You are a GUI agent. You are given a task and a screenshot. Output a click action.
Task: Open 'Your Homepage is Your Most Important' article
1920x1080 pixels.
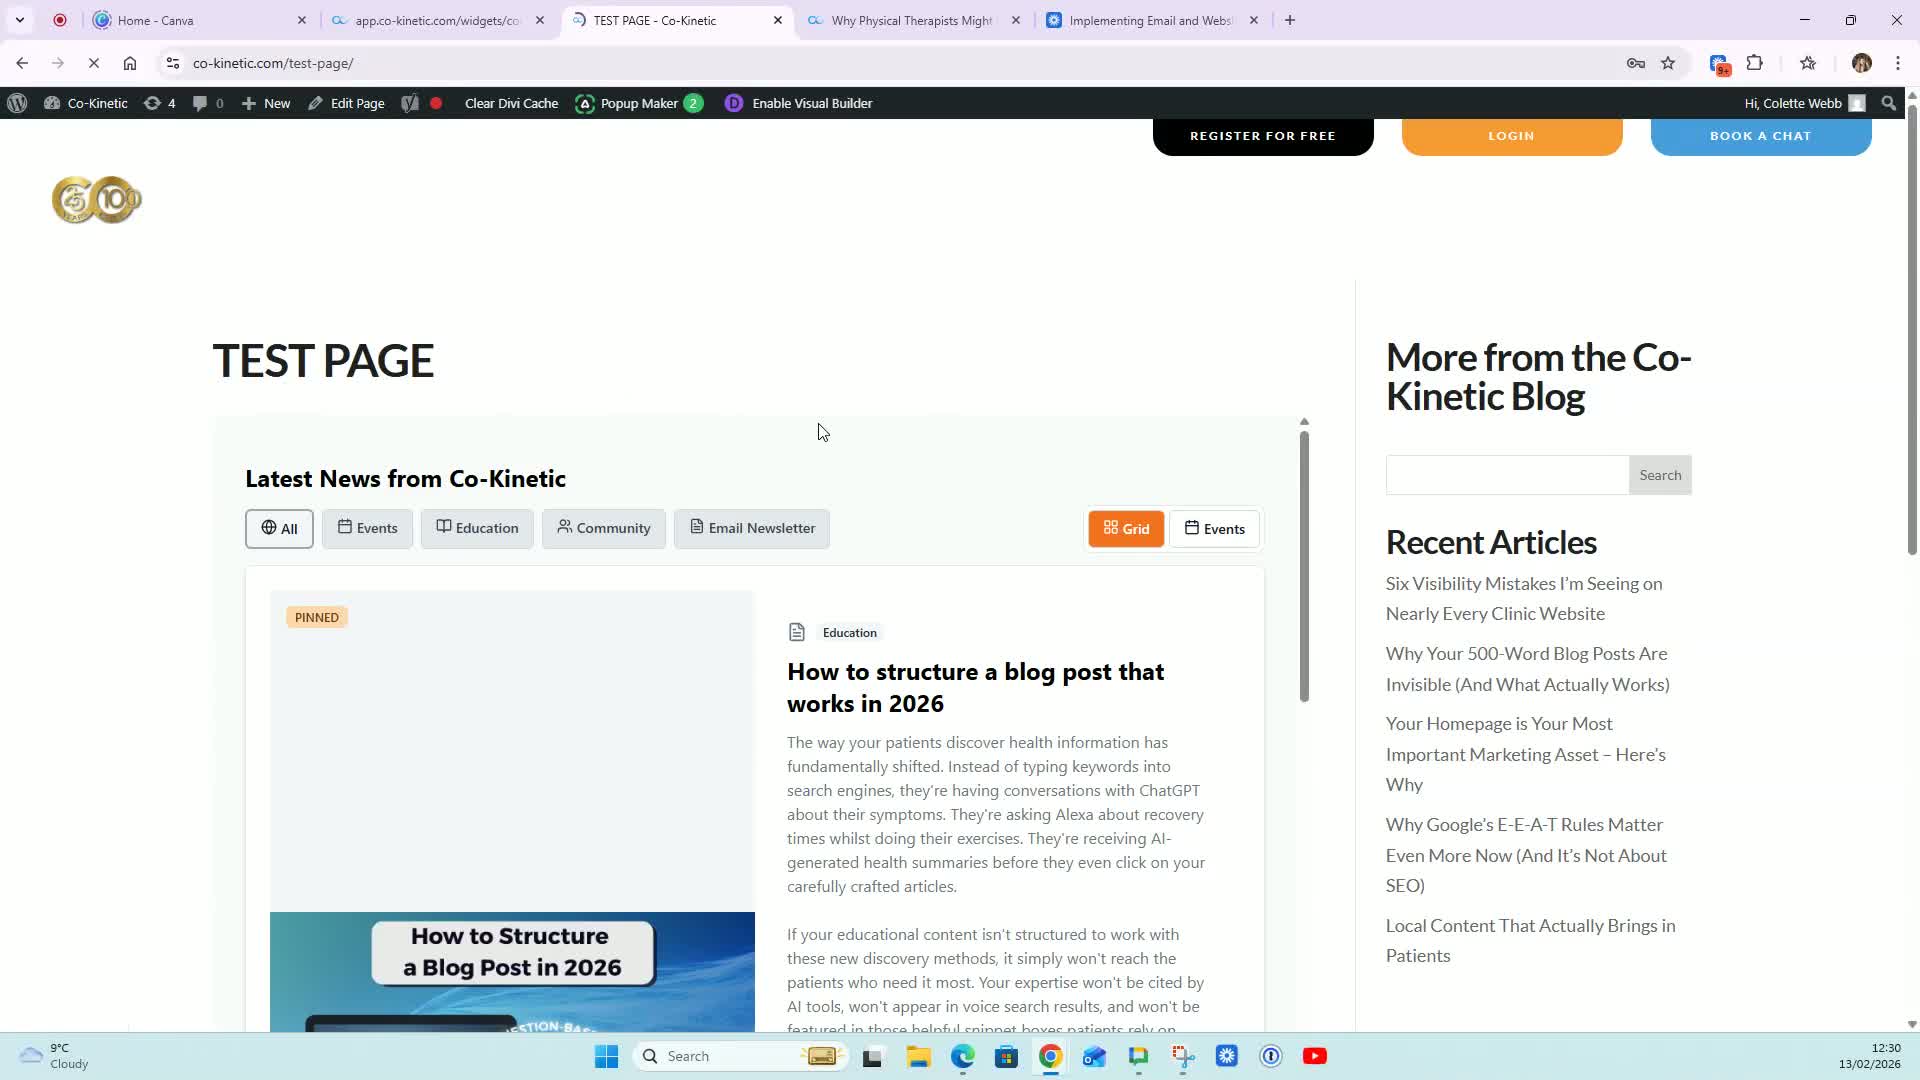point(1526,754)
